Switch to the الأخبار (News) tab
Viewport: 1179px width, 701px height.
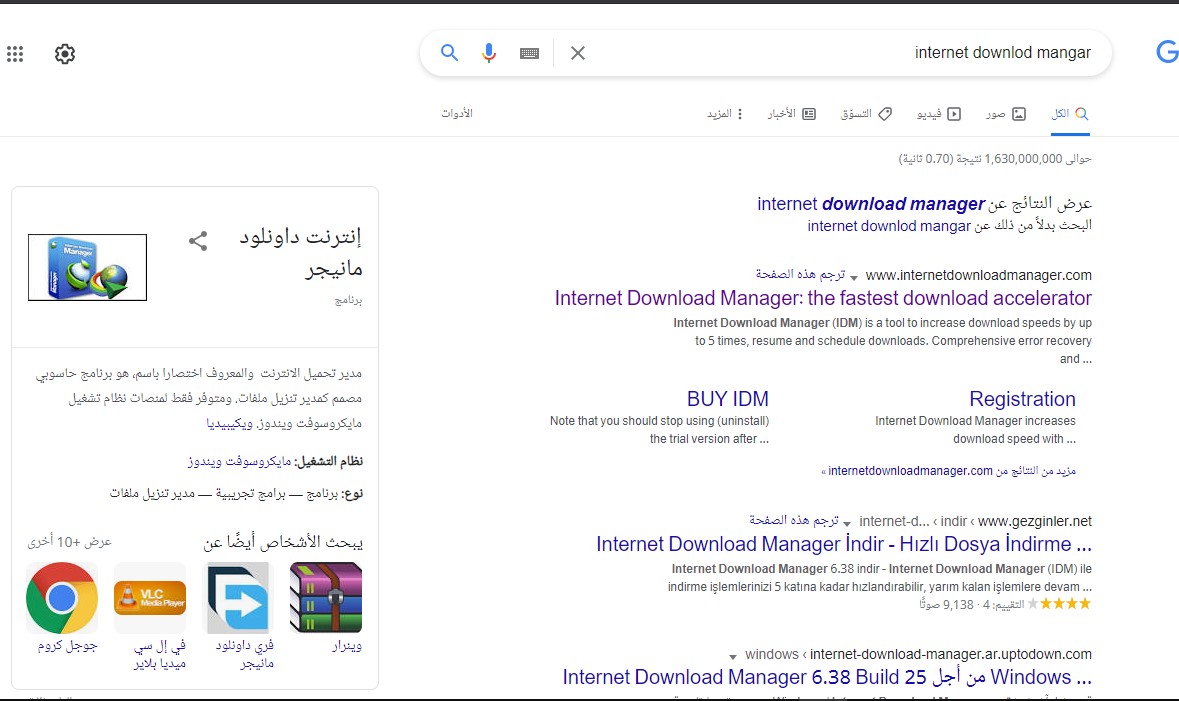point(792,114)
